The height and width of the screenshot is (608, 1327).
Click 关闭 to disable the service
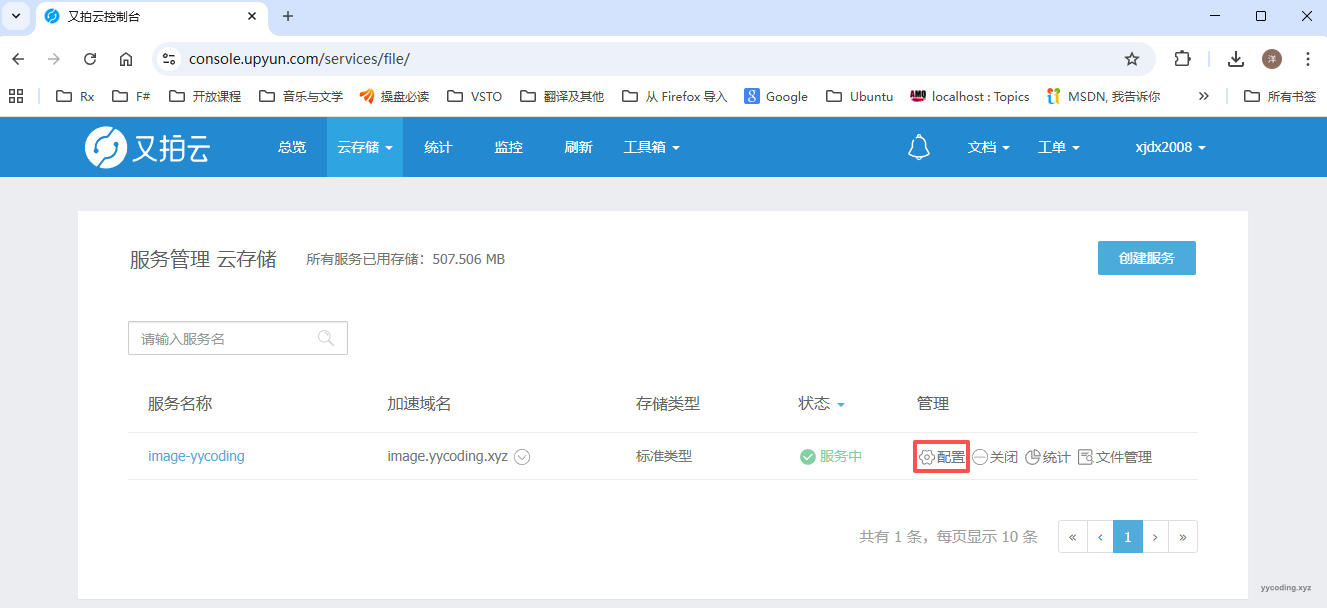995,457
